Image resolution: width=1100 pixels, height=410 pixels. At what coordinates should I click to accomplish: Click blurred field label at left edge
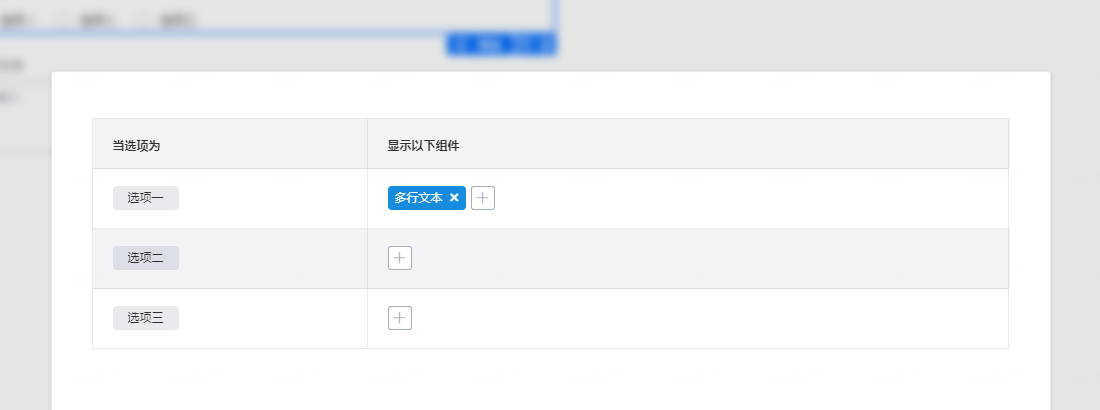[x=11, y=65]
